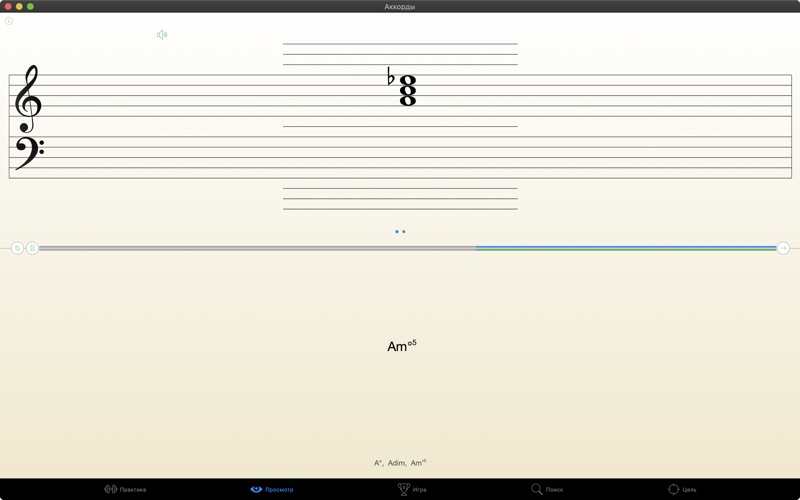Viewport: 800px width, 500px height.
Task: Click the bass clef symbol
Action: (29, 153)
